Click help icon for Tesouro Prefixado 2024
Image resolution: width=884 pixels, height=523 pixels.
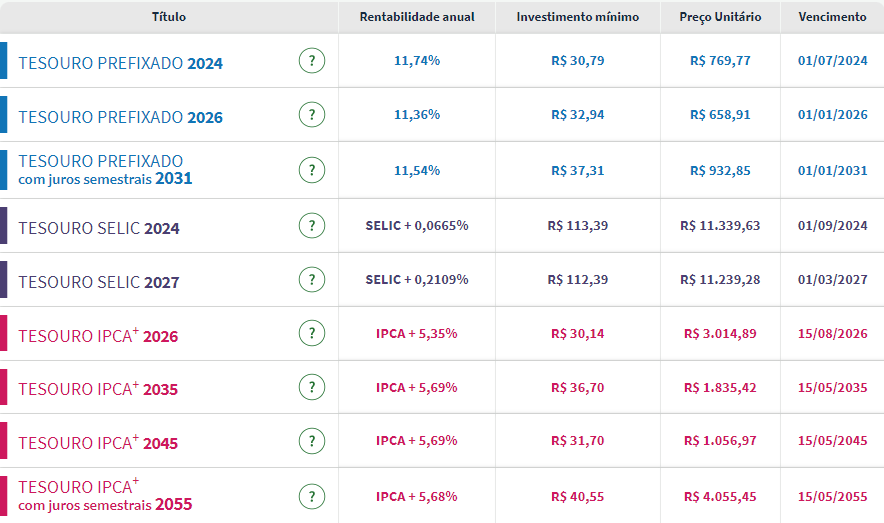[312, 61]
